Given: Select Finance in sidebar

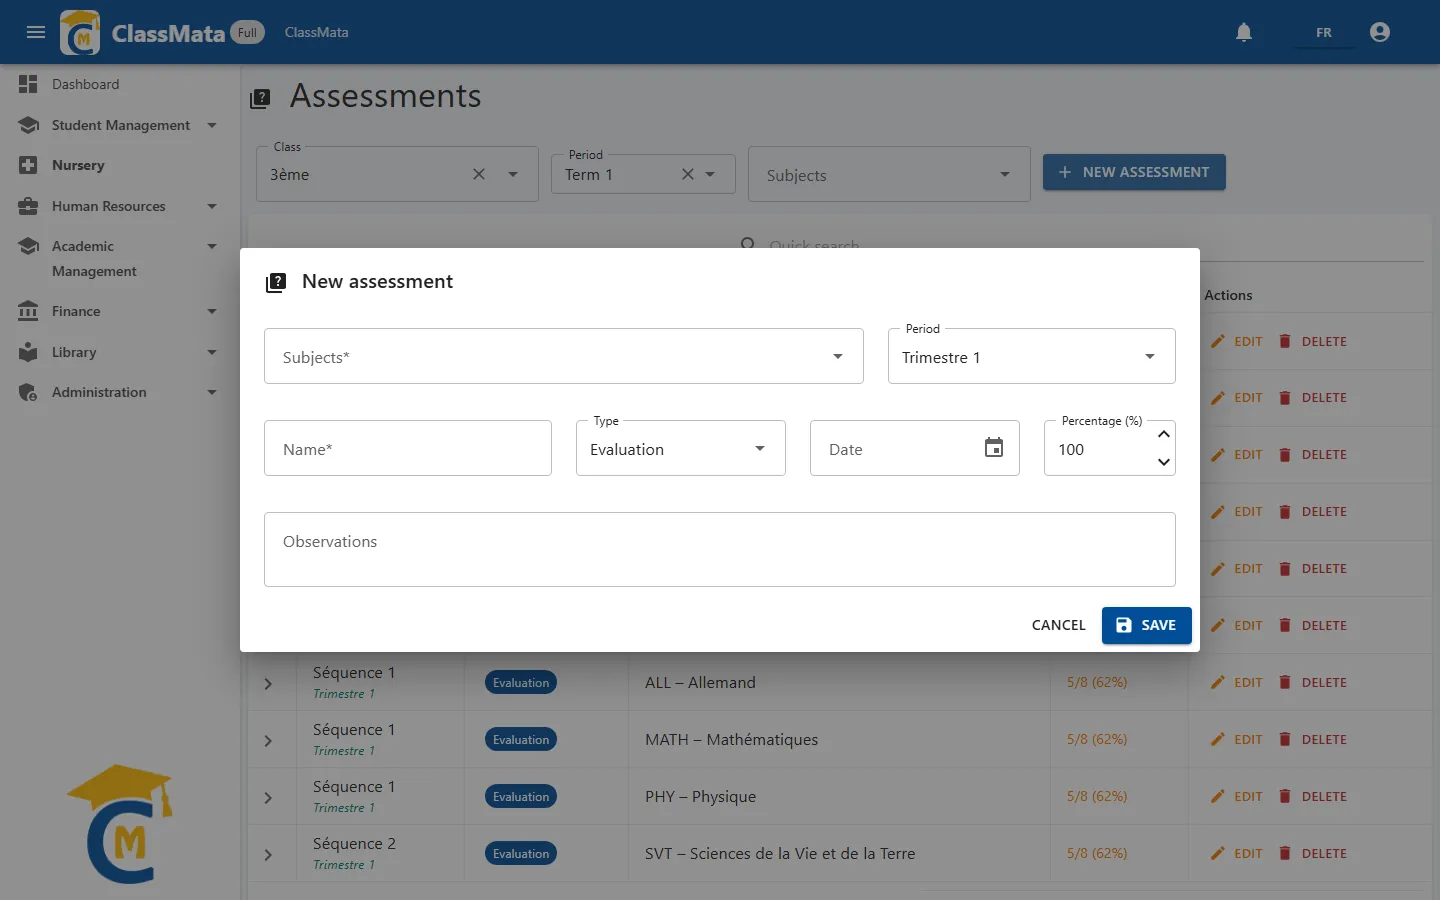Looking at the screenshot, I should click(76, 311).
